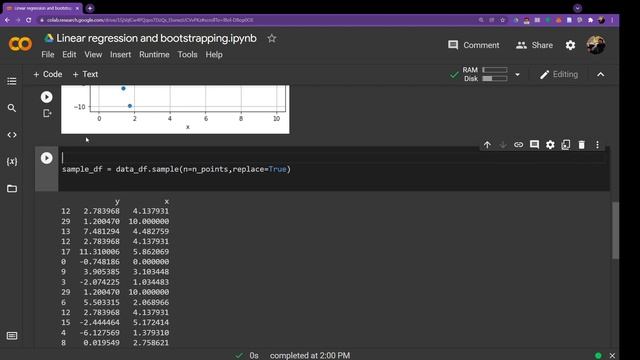Image resolution: width=640 pixels, height=360 pixels.
Task: Delete the selected cell
Action: coord(582,144)
